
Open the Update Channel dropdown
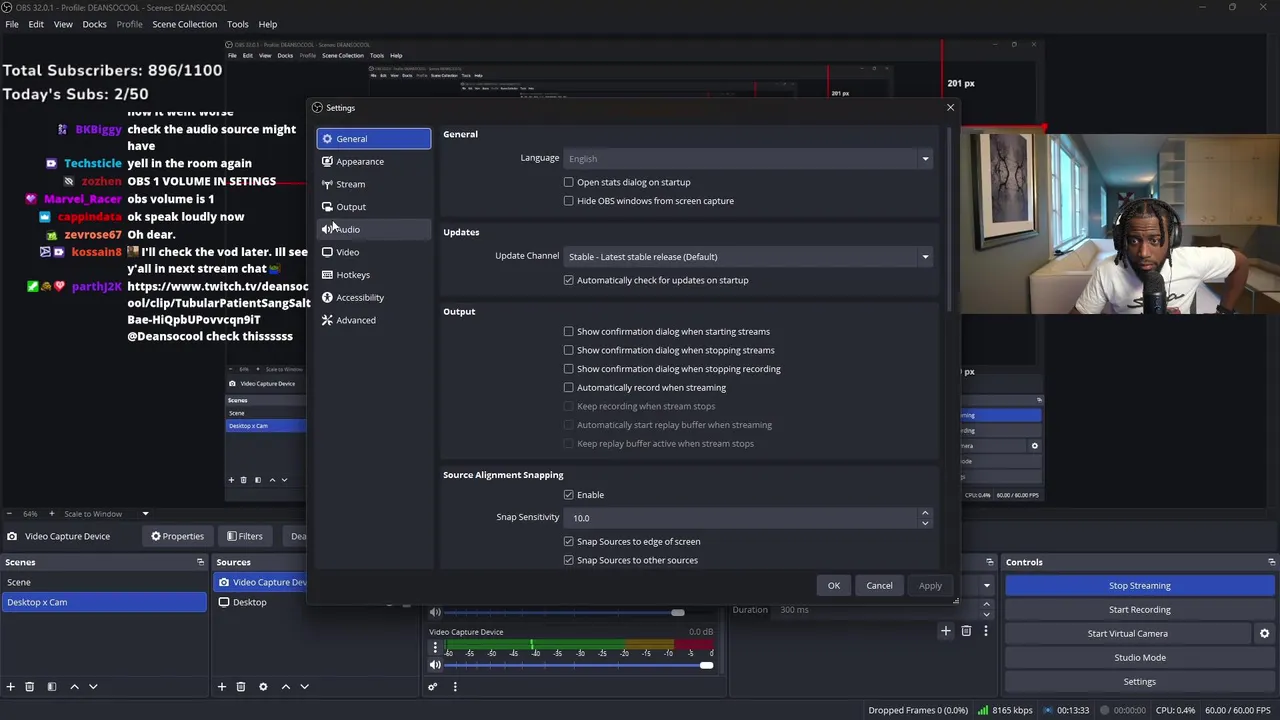click(x=749, y=256)
